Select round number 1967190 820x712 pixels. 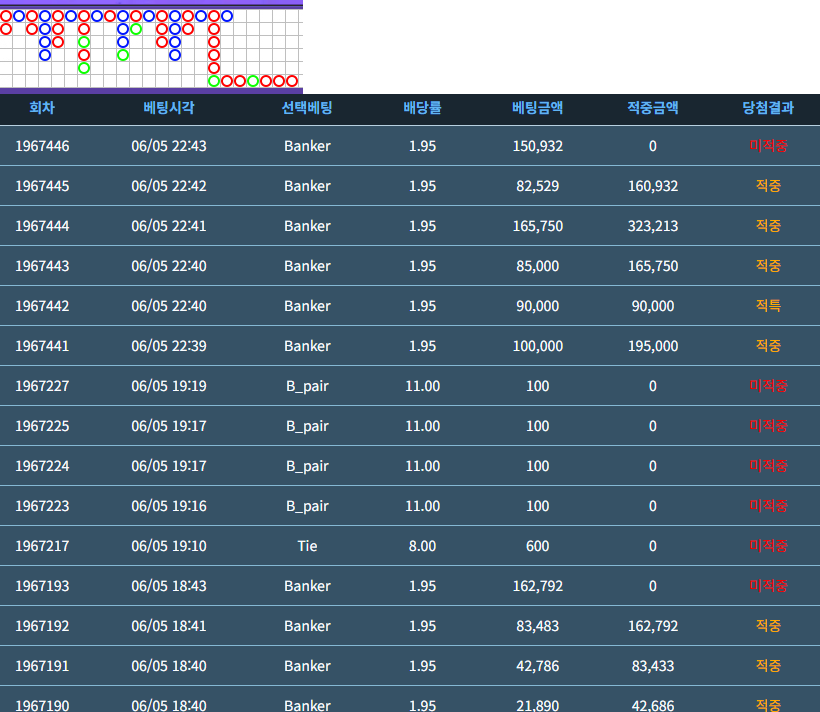click(42, 706)
